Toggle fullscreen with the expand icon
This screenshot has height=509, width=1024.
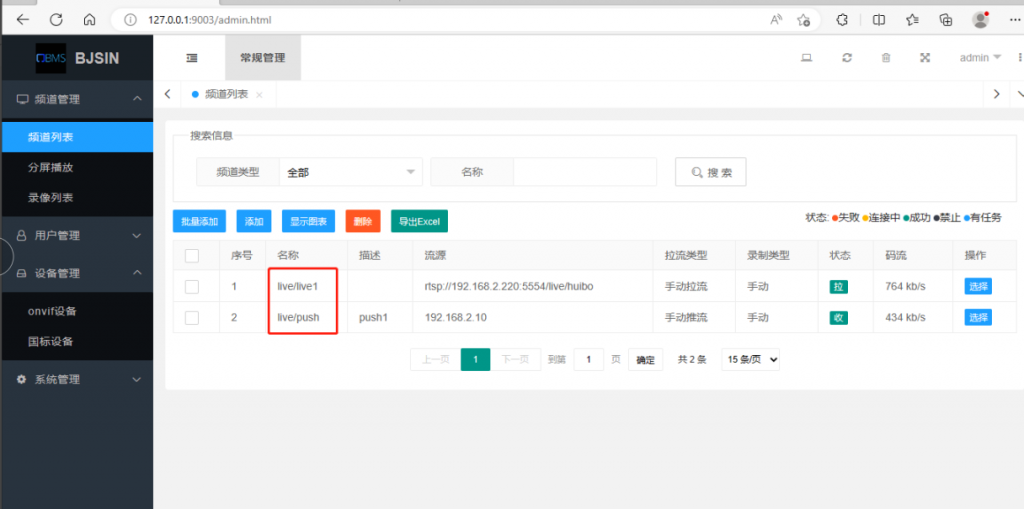click(x=925, y=58)
